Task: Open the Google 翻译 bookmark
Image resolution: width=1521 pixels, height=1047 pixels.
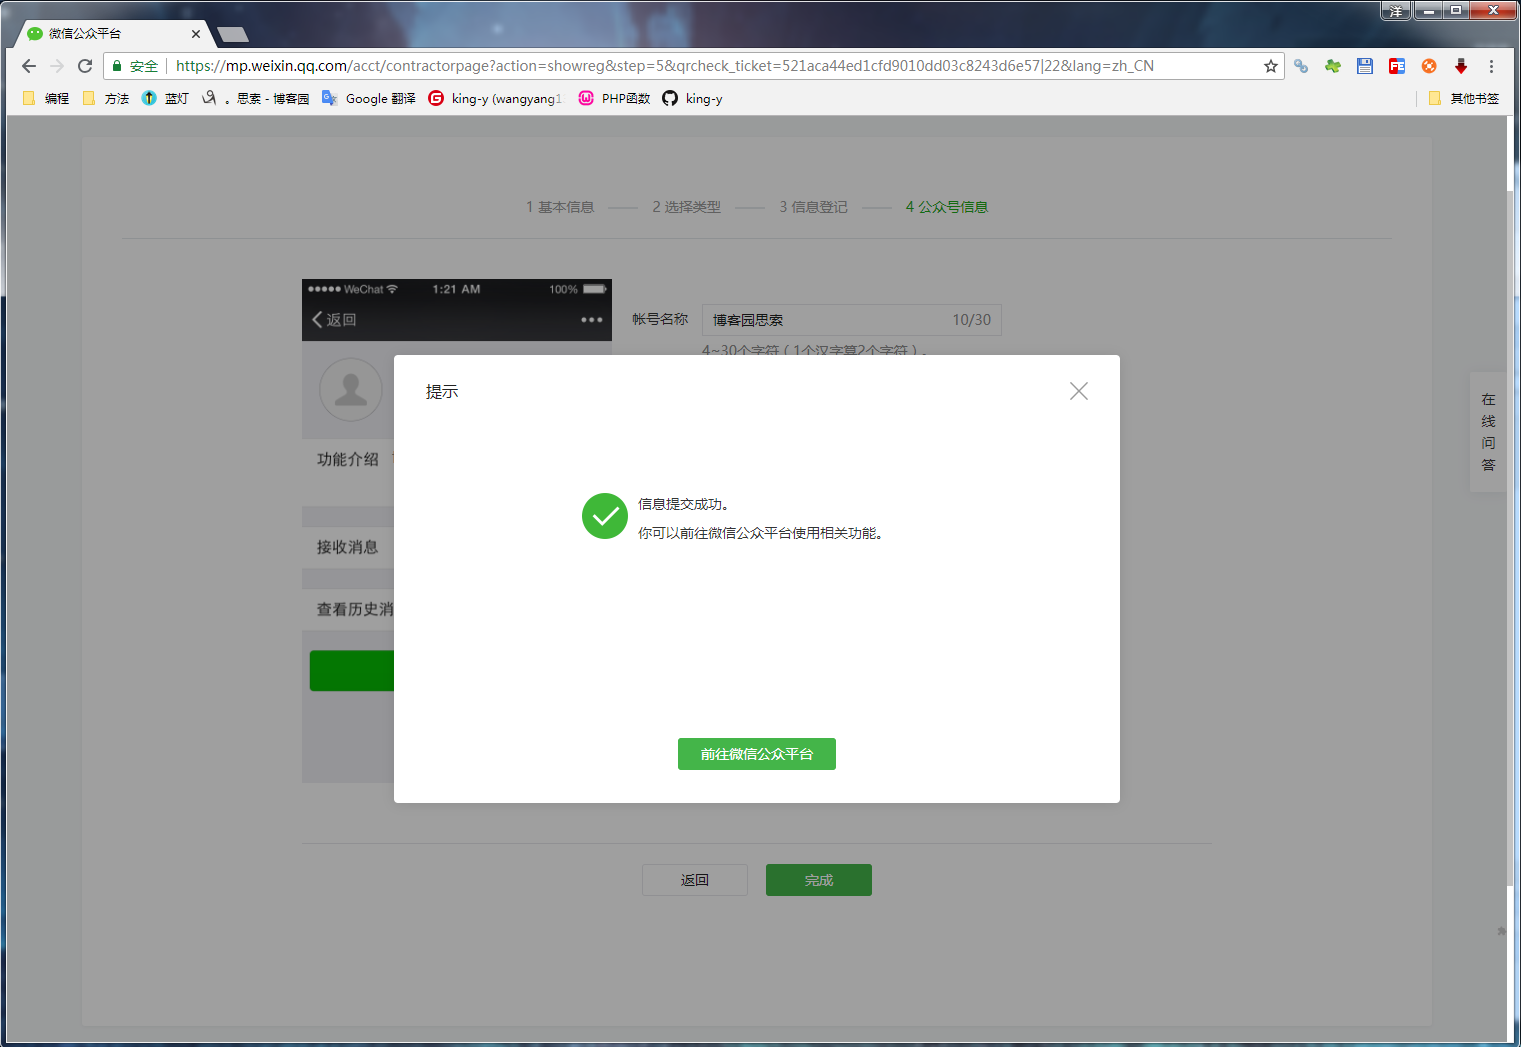Action: click(368, 98)
